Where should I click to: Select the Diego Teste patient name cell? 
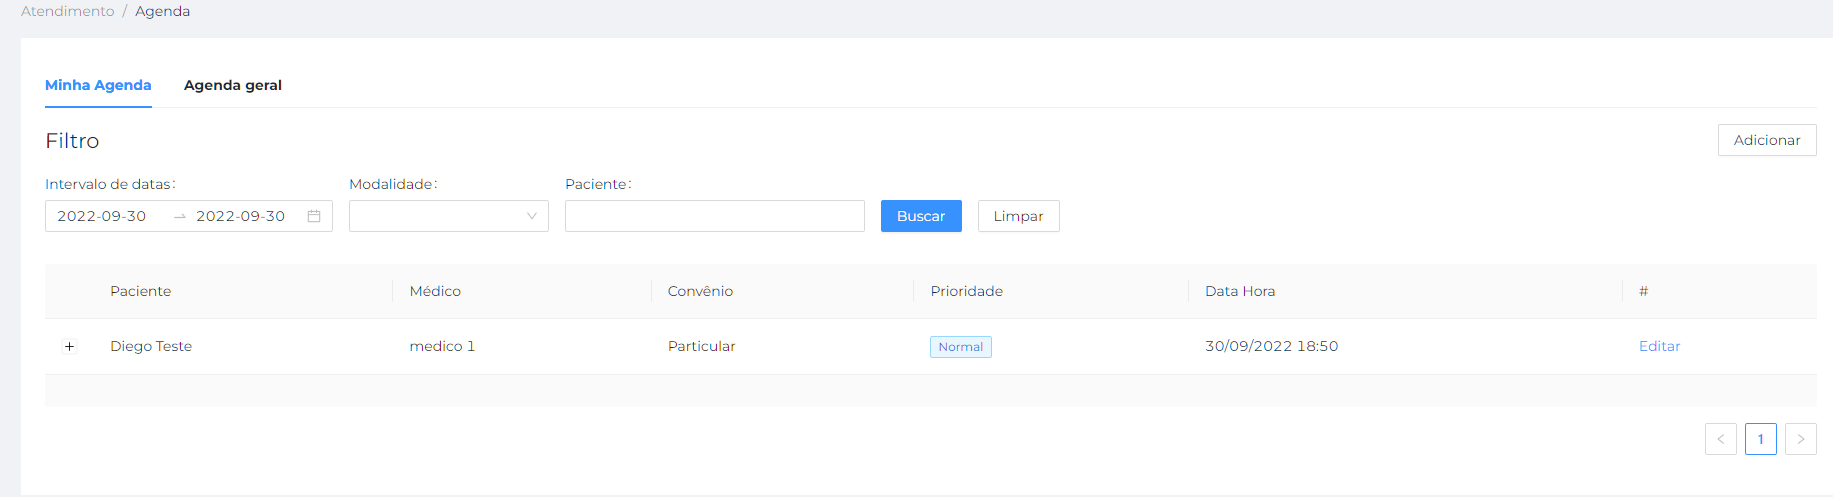point(151,346)
